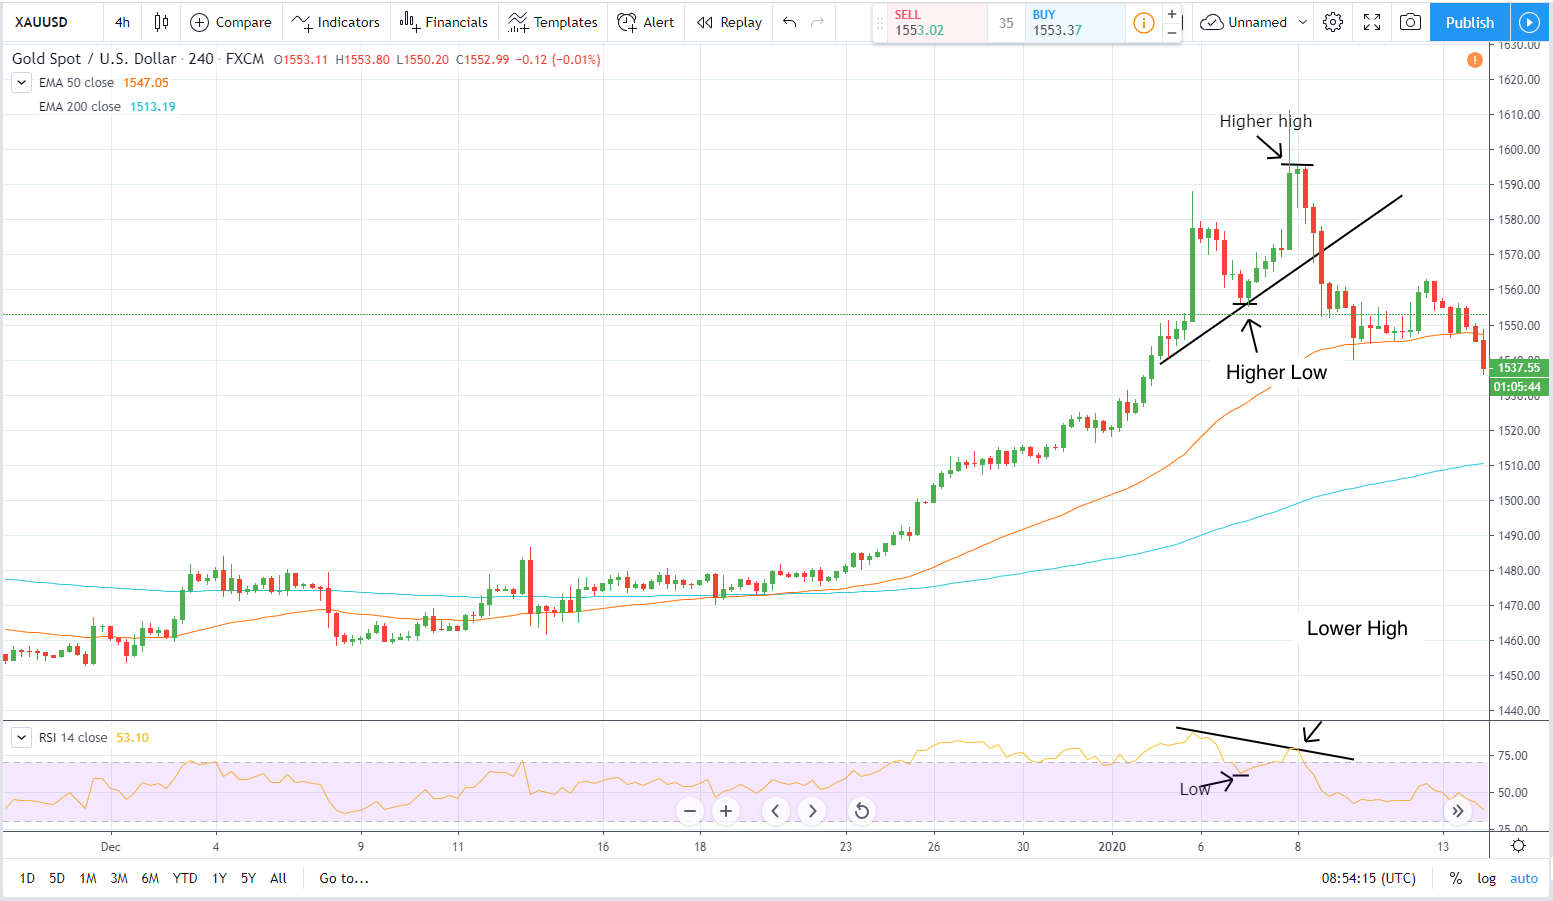Undo the last chart action
Screen dimensions: 1553x901
(x=790, y=22)
